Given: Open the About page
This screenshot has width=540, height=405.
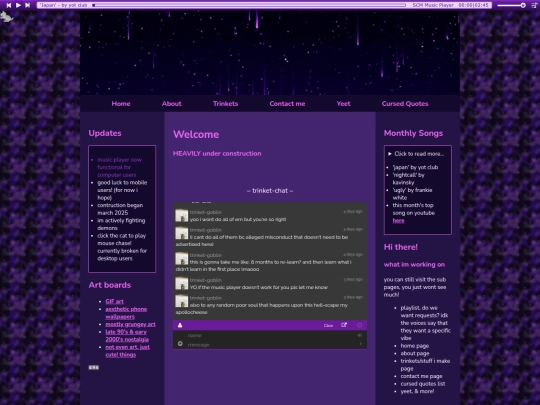Looking at the screenshot, I should [x=172, y=104].
